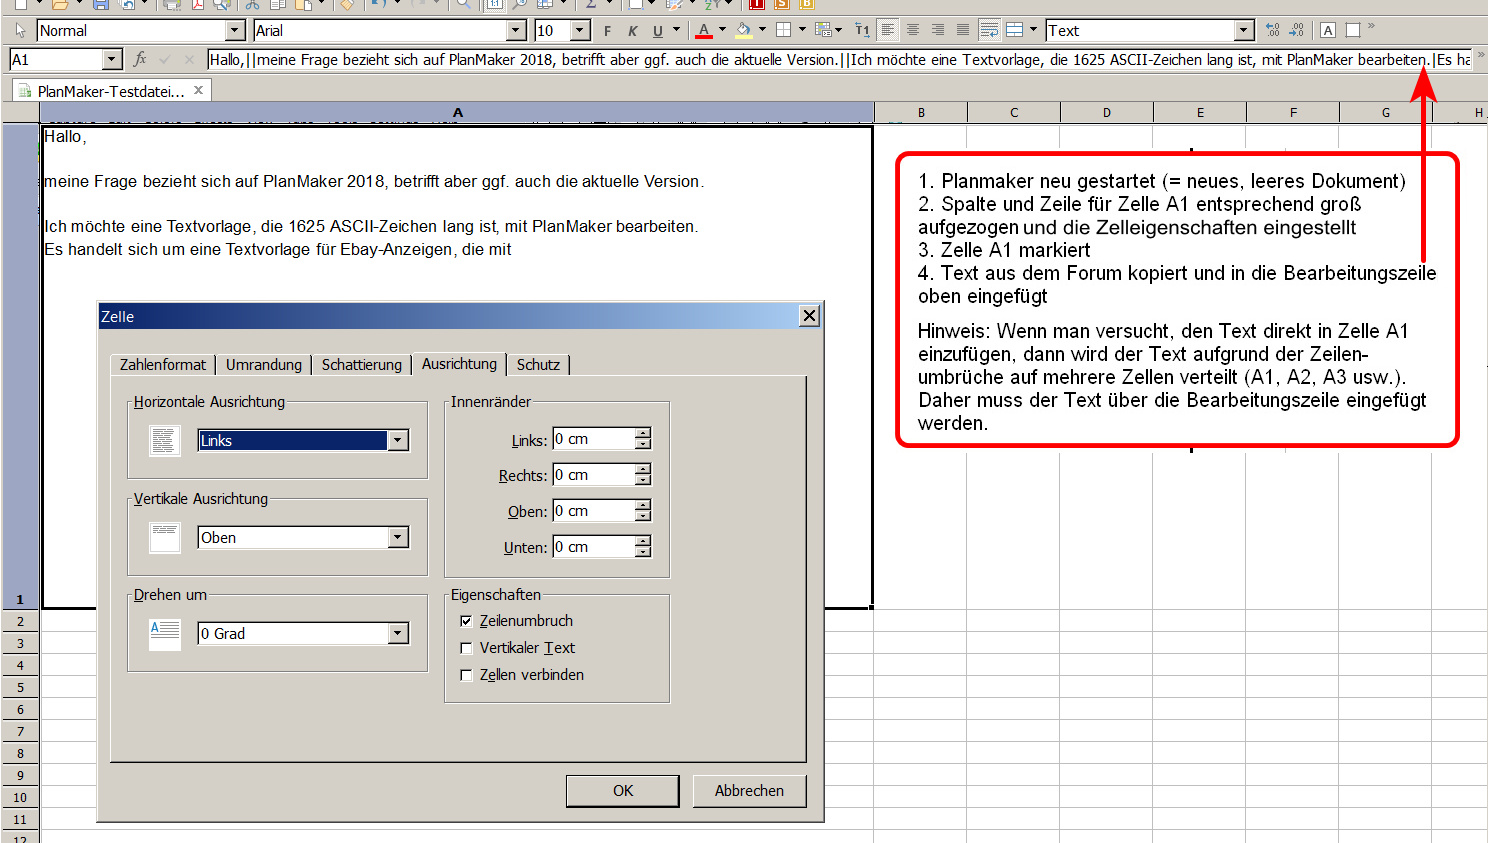This screenshot has height=843, width=1488.
Task: Select row 5 header
Action: [20, 688]
